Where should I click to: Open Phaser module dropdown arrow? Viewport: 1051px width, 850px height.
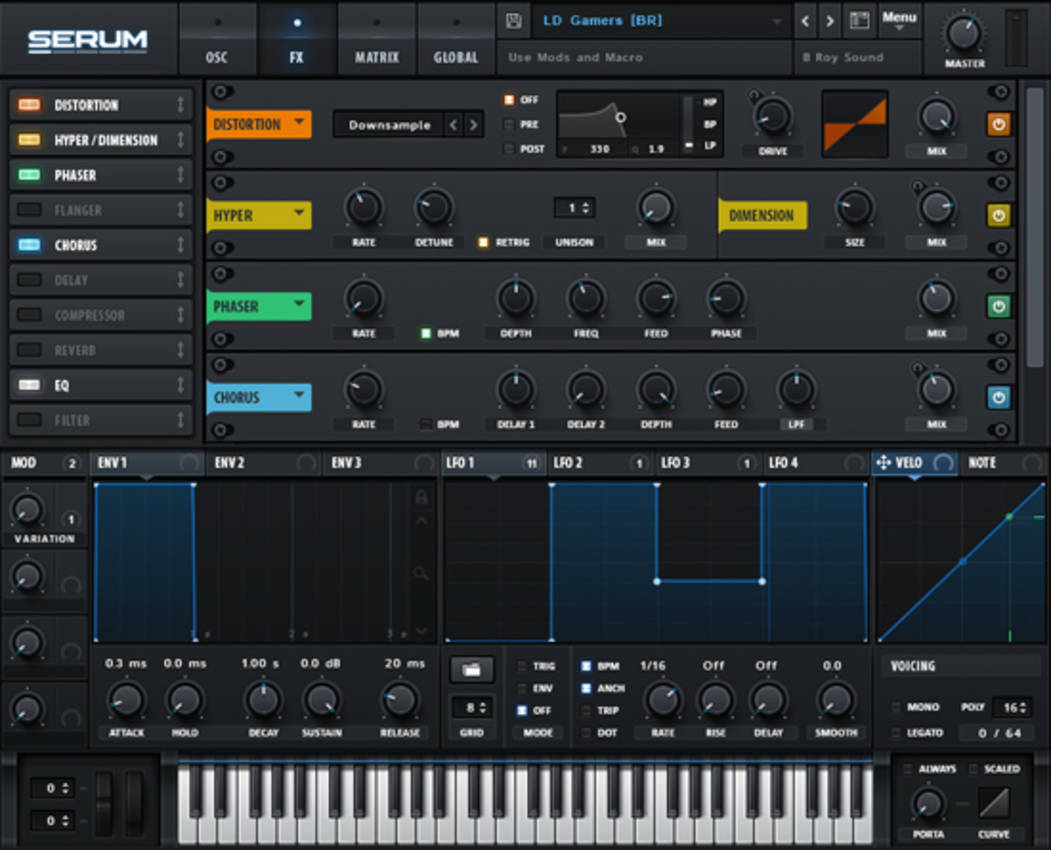click(299, 304)
